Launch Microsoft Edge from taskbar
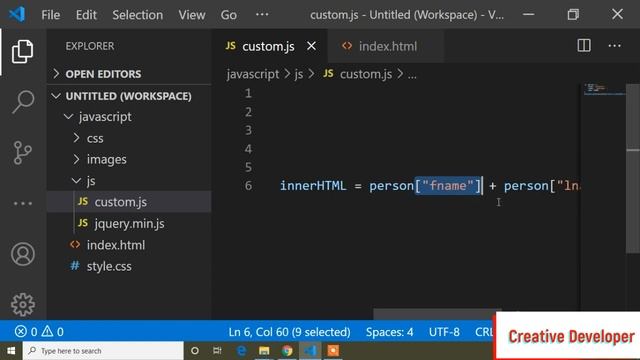The width and height of the screenshot is (640, 360). point(241,351)
